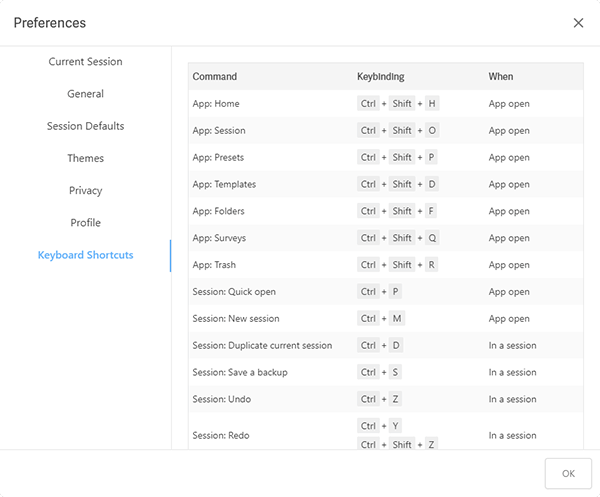The height and width of the screenshot is (497, 600).
Task: Click the Session: Quick open command
Action: coord(234,292)
